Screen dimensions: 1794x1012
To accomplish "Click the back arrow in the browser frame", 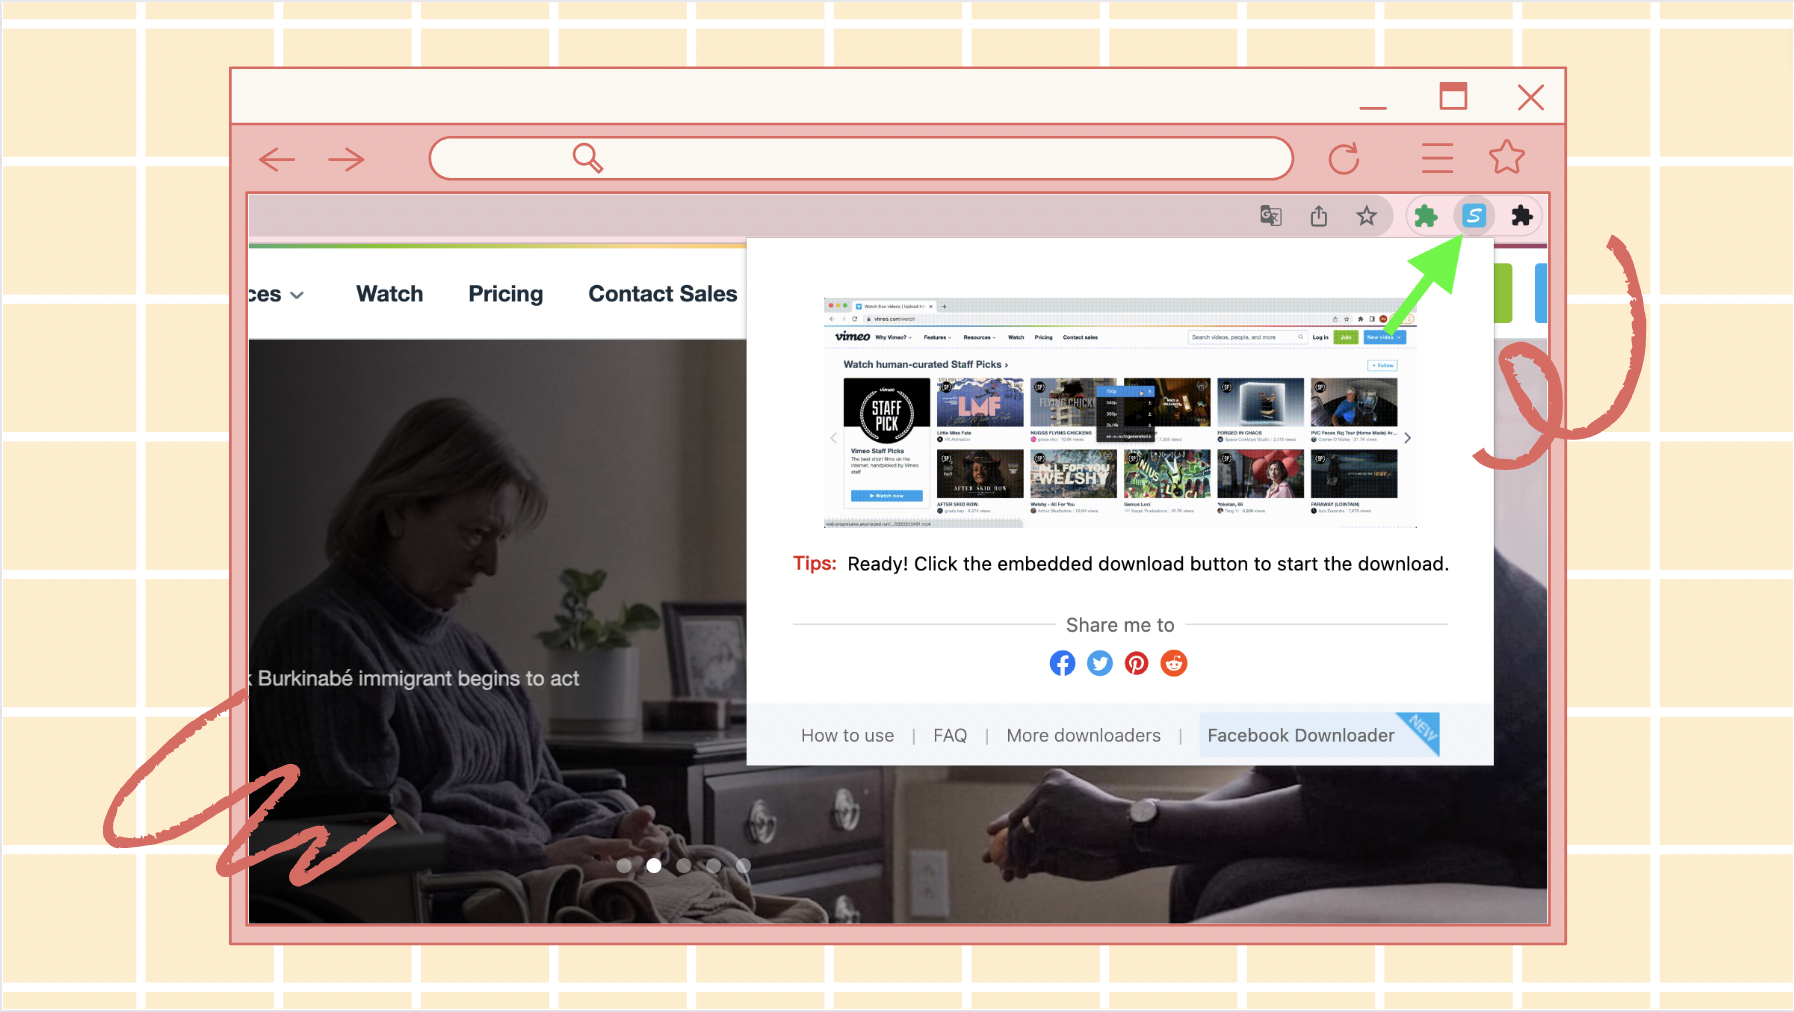I will coord(277,159).
